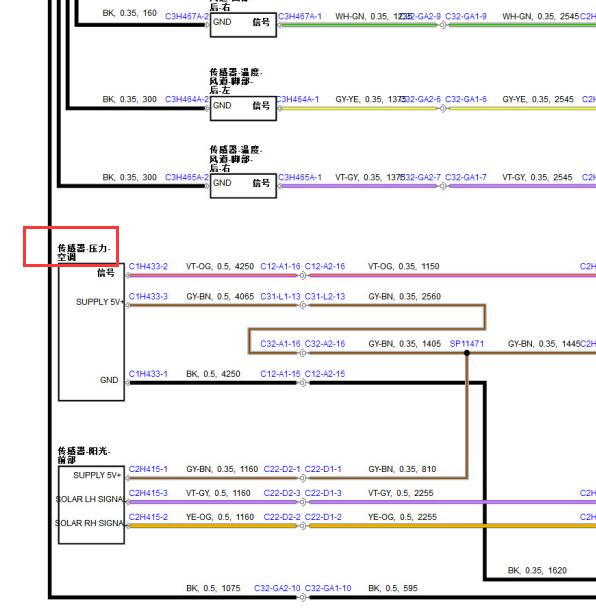Select the 传感器-阳光-前部 sensor title

pos(84,456)
